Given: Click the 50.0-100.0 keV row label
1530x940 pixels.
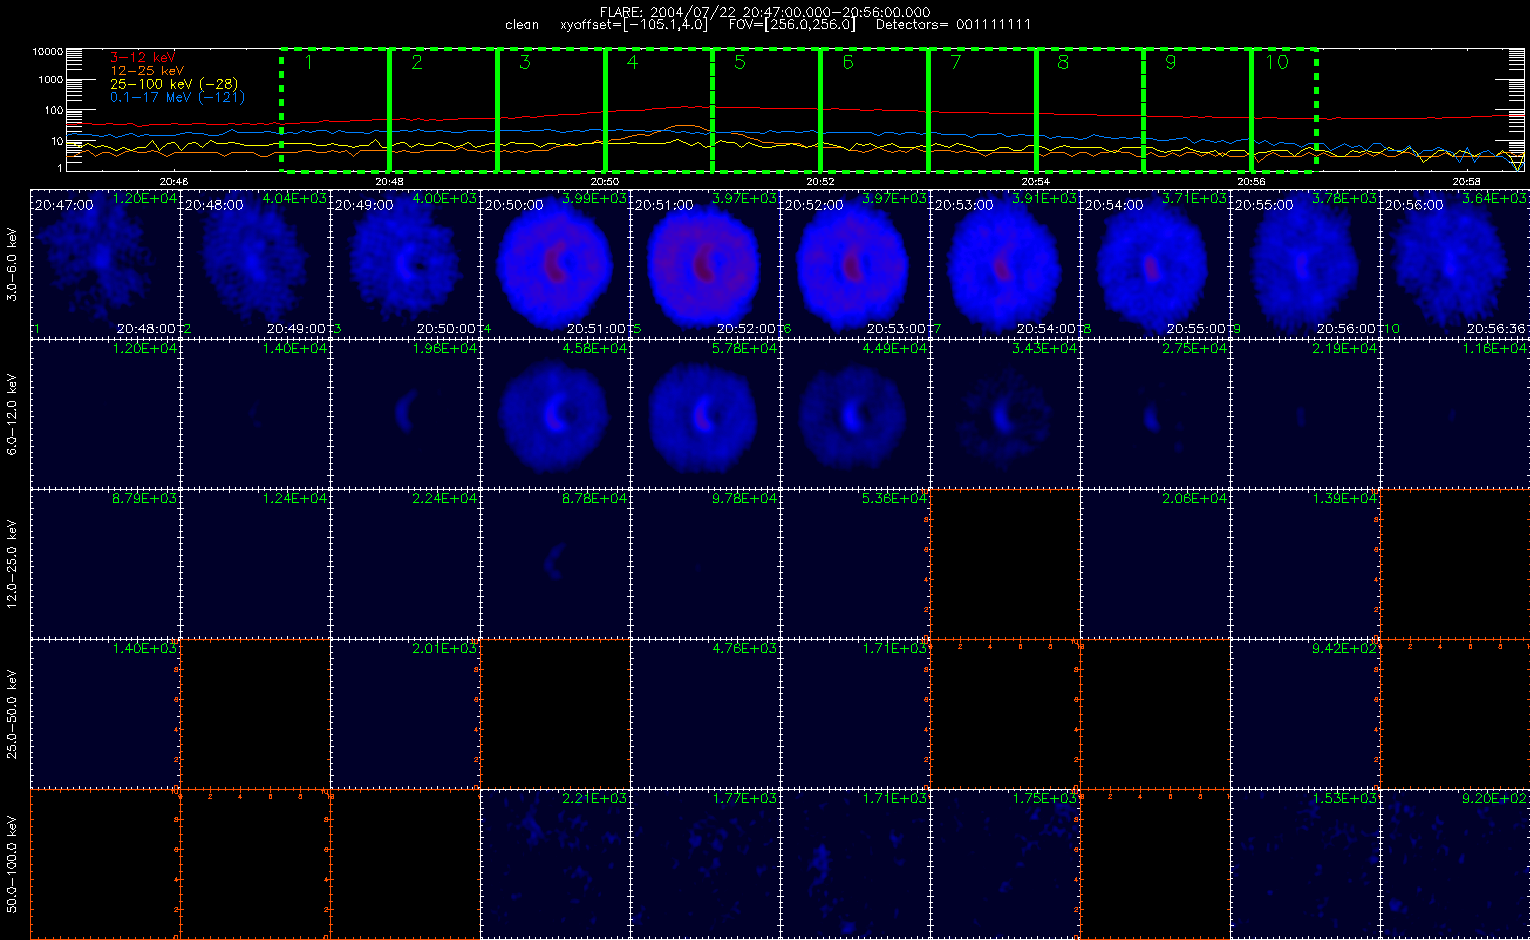Looking at the screenshot, I should coord(12,864).
